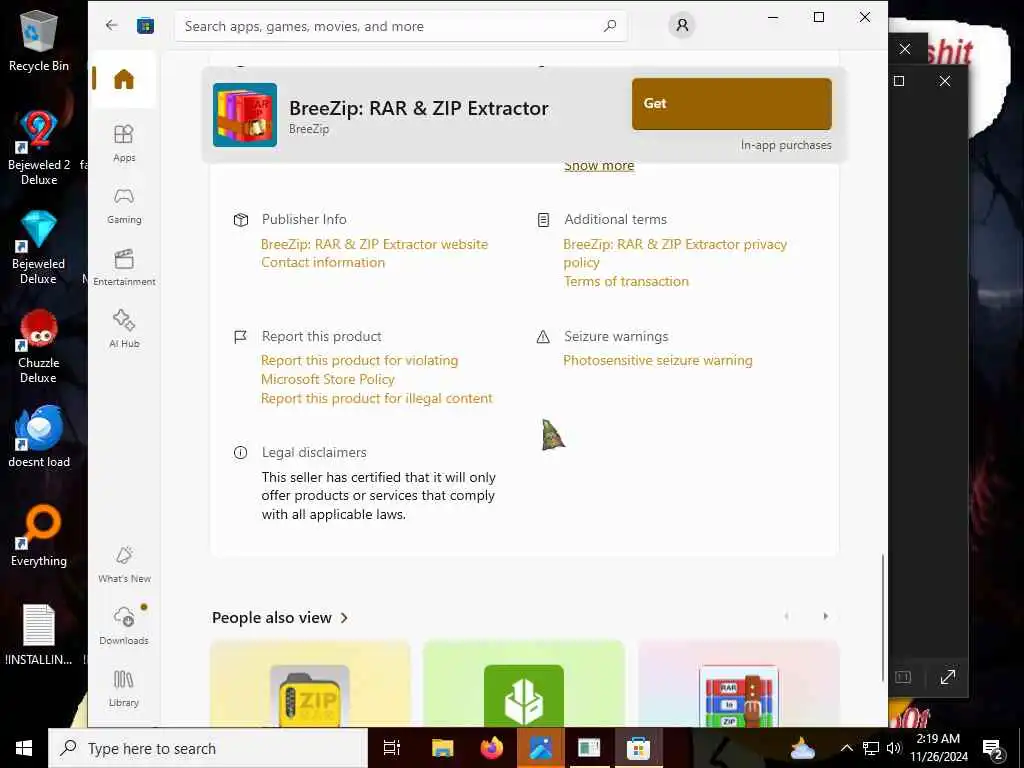This screenshot has width=1024, height=768.
Task: Open Contact information link
Action: coord(323,263)
